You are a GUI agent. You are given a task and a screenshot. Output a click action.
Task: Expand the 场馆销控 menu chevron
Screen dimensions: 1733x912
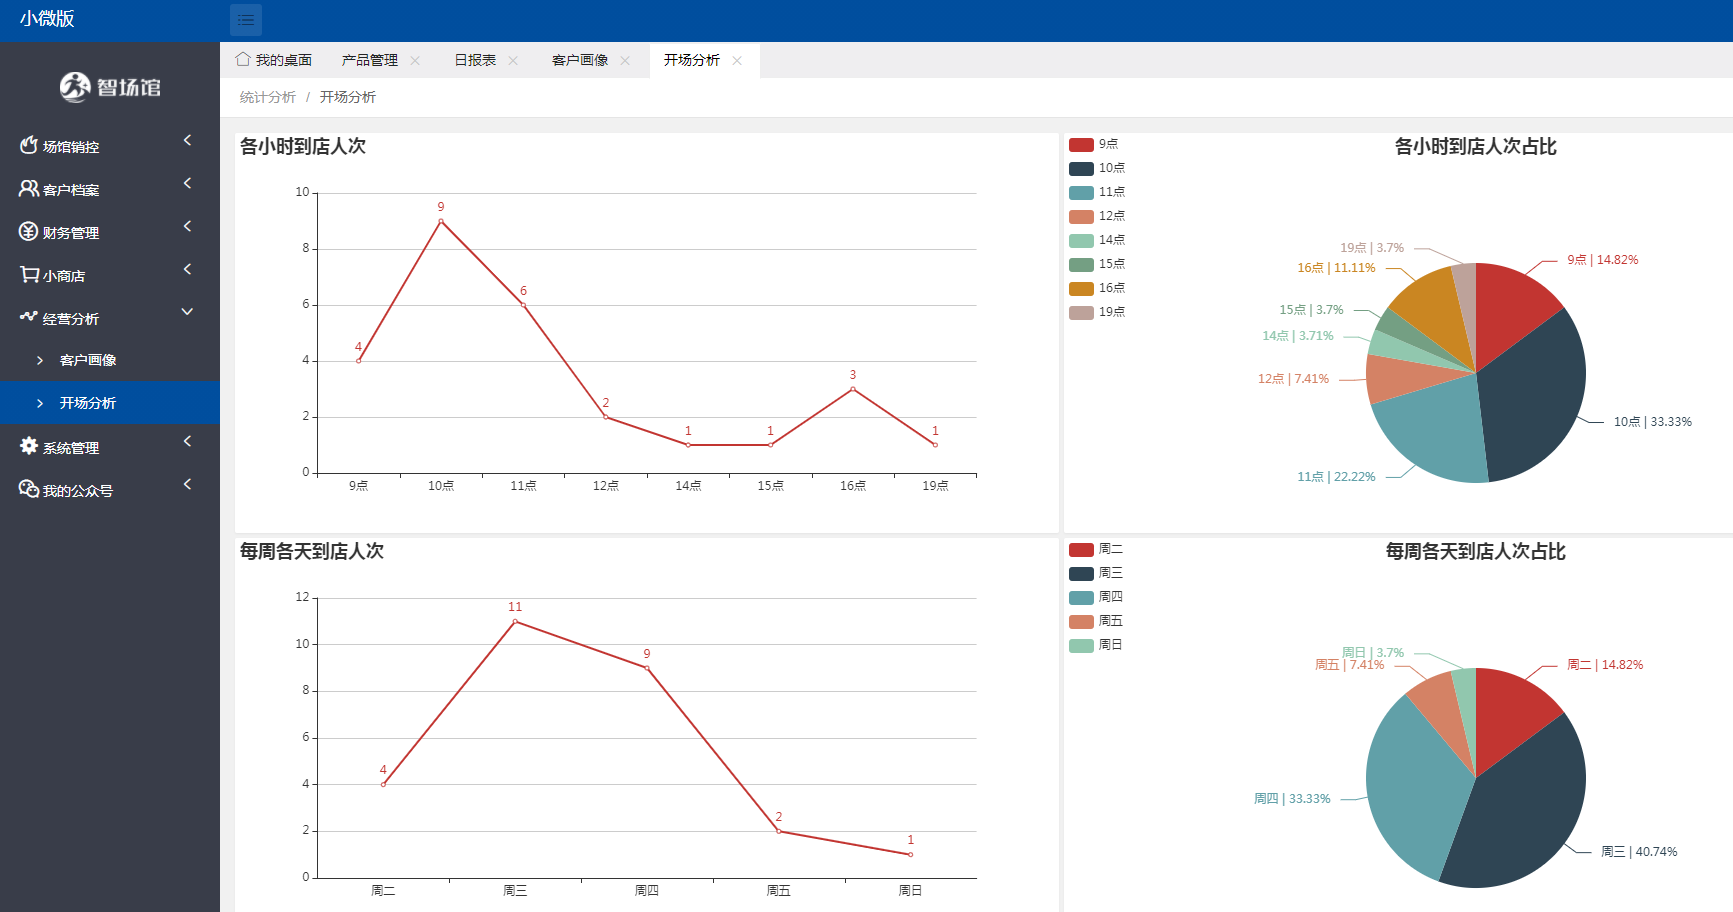(x=187, y=141)
